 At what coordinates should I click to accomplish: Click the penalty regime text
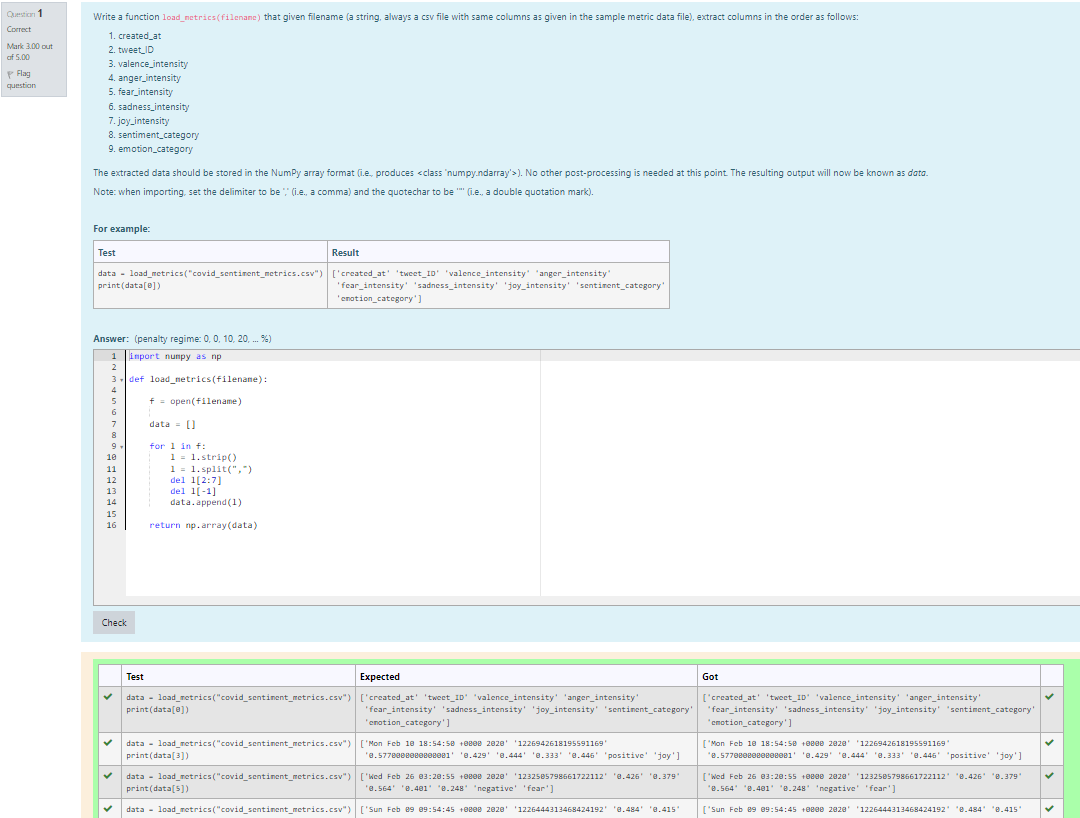[x=203, y=339]
